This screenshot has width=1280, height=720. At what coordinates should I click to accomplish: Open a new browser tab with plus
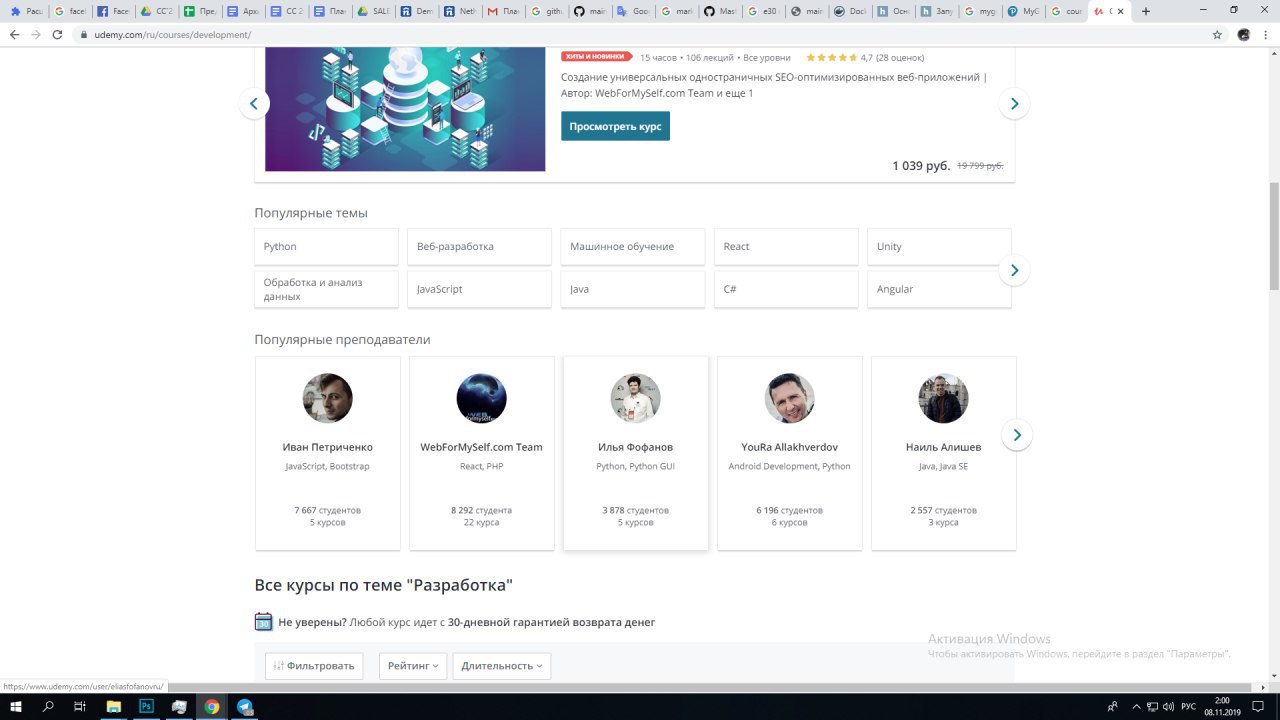point(1146,11)
